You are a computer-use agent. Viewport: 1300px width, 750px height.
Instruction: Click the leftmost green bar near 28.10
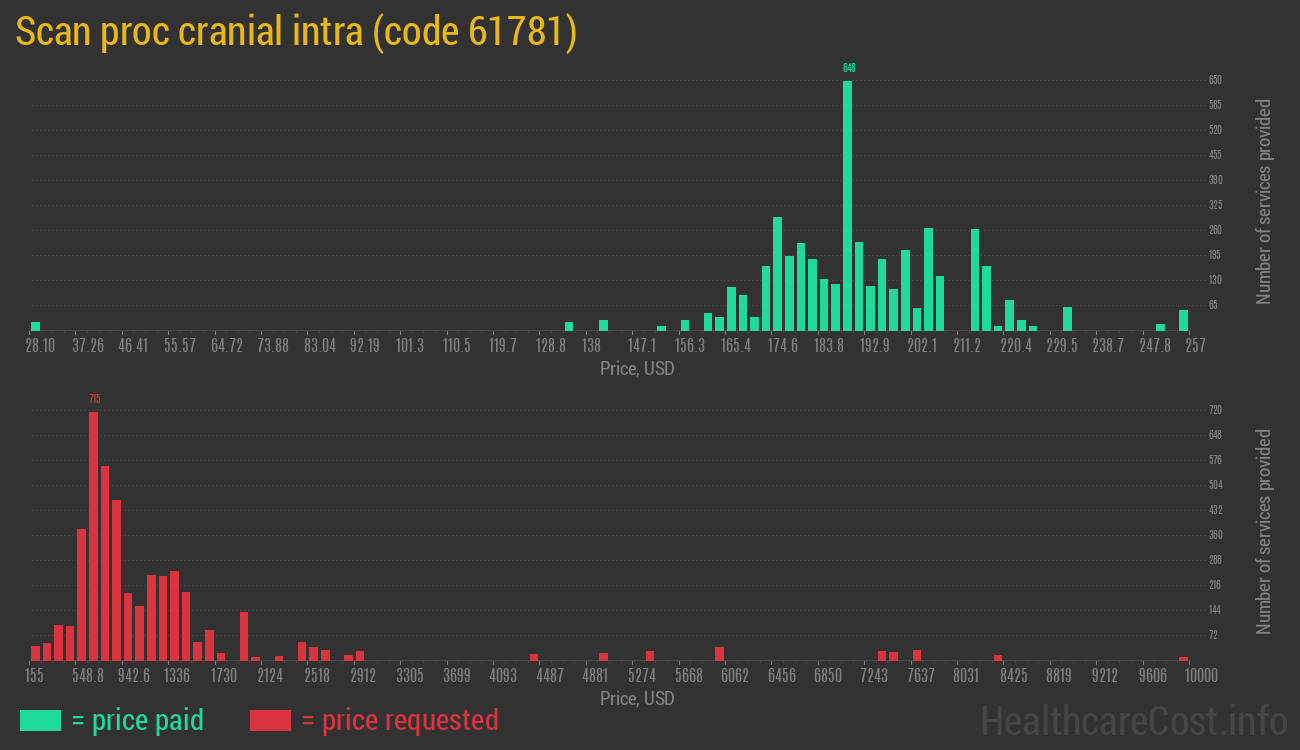tap(35, 325)
